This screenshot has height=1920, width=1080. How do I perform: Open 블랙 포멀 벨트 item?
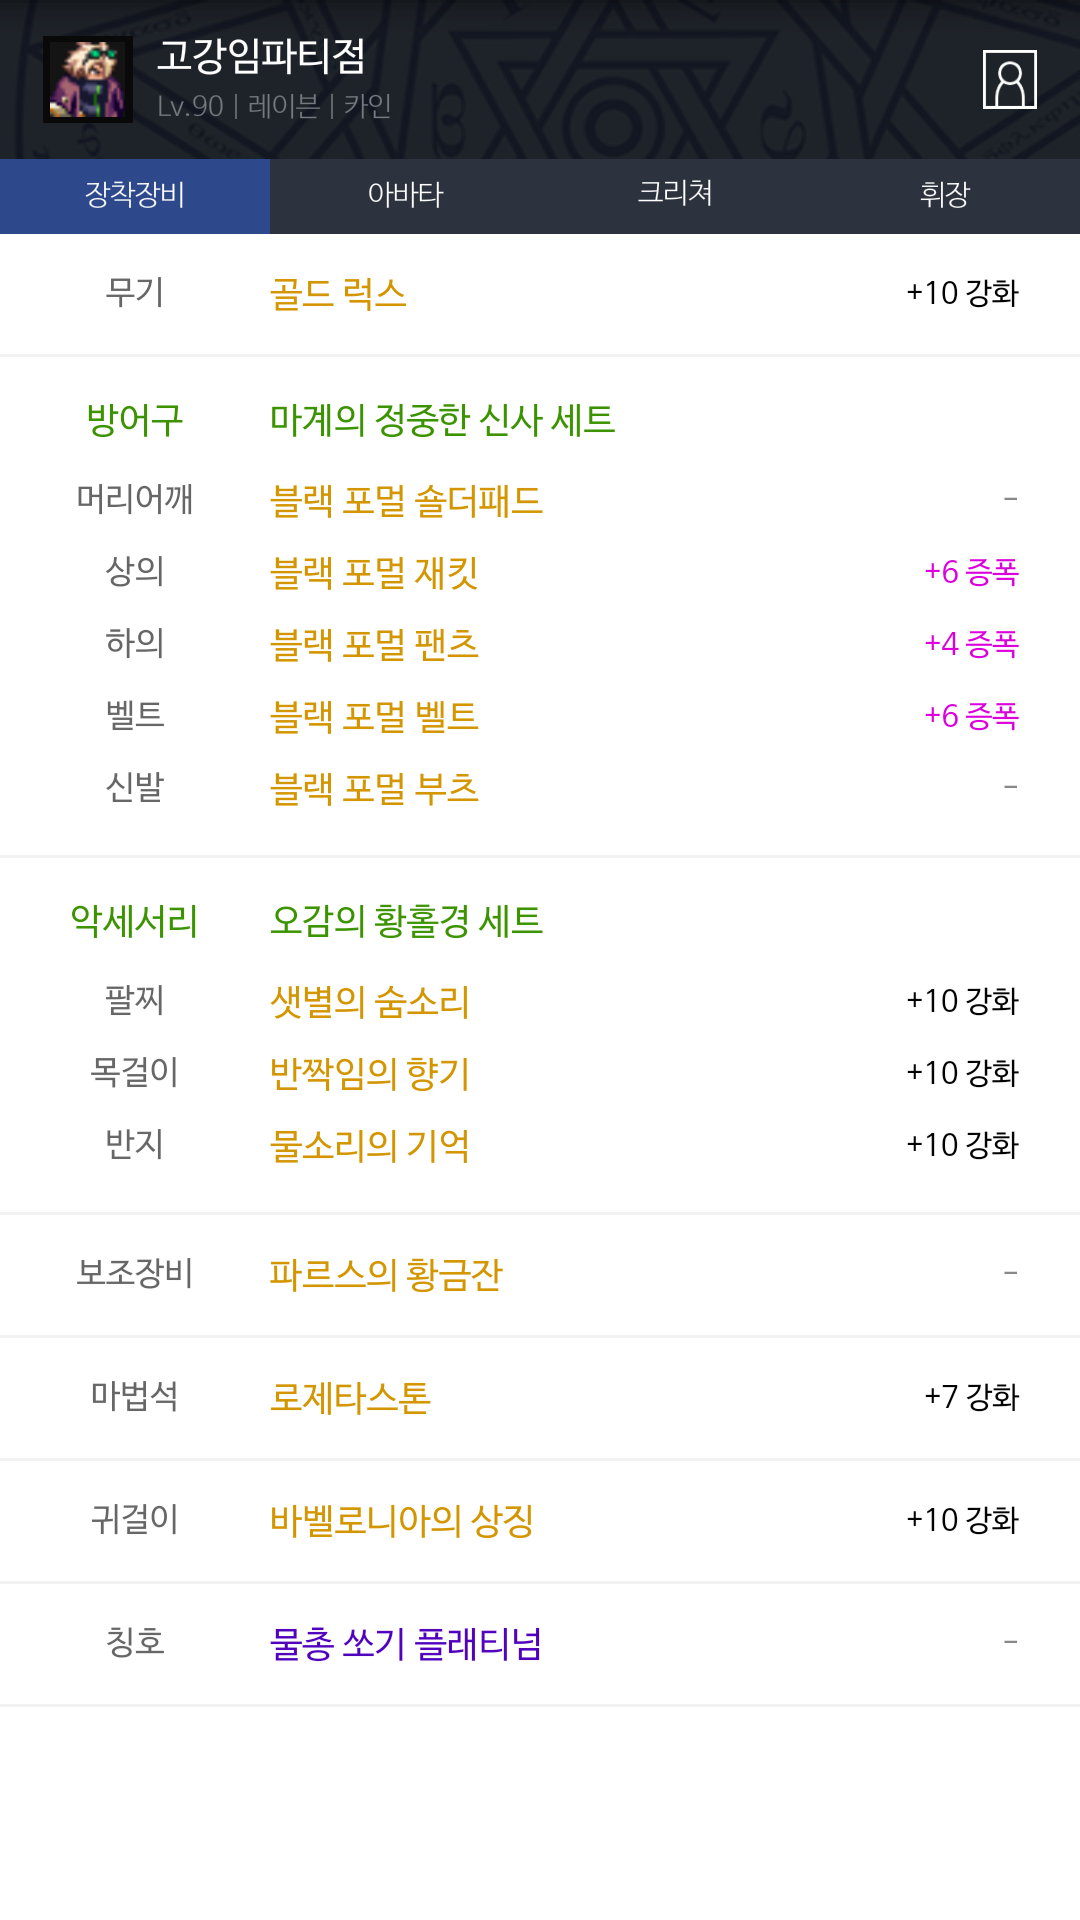click(x=374, y=716)
